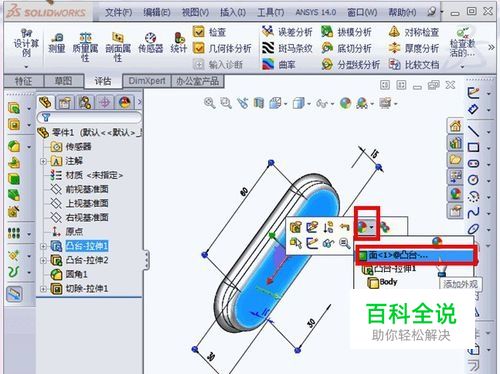Click zoom to selection in context toolbar
This screenshot has width=500, height=374.
(344, 243)
